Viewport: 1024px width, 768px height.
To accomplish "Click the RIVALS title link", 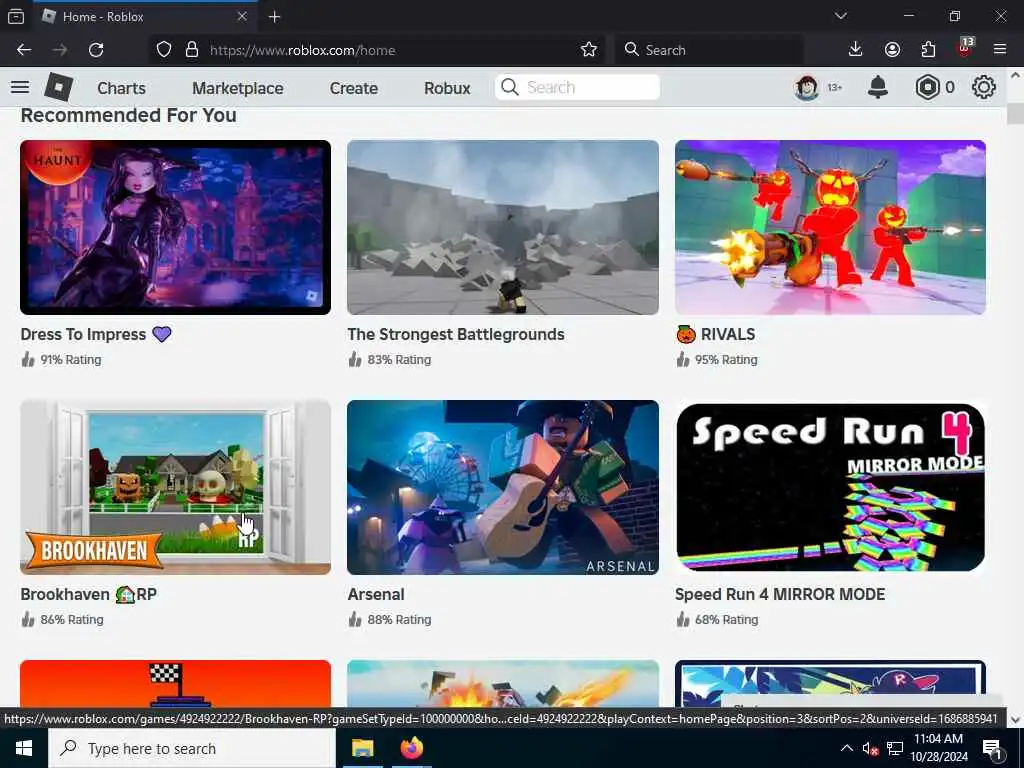I will pyautogui.click(x=716, y=334).
